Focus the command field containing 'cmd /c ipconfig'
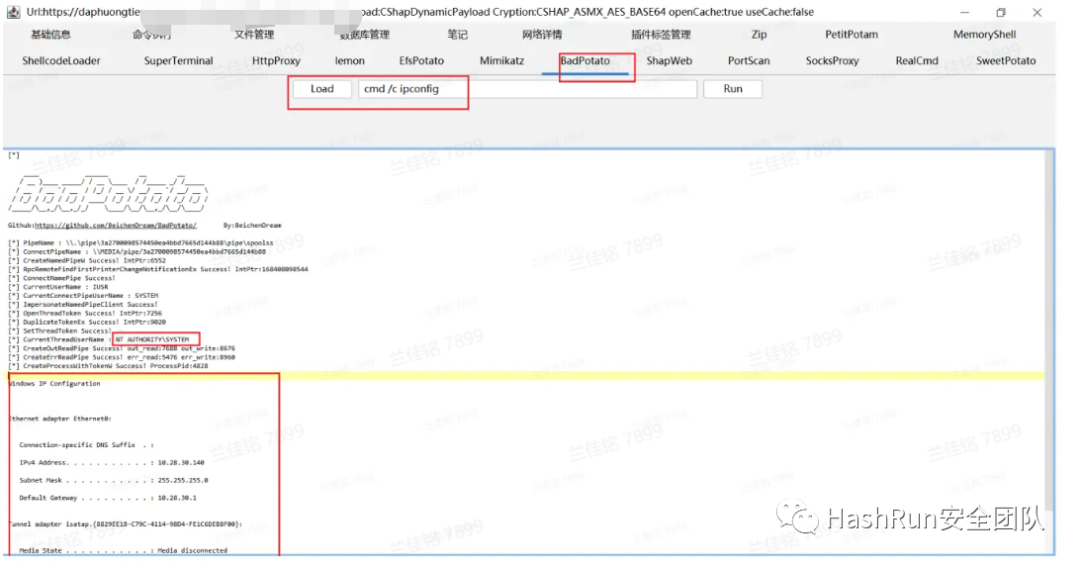 (527, 89)
